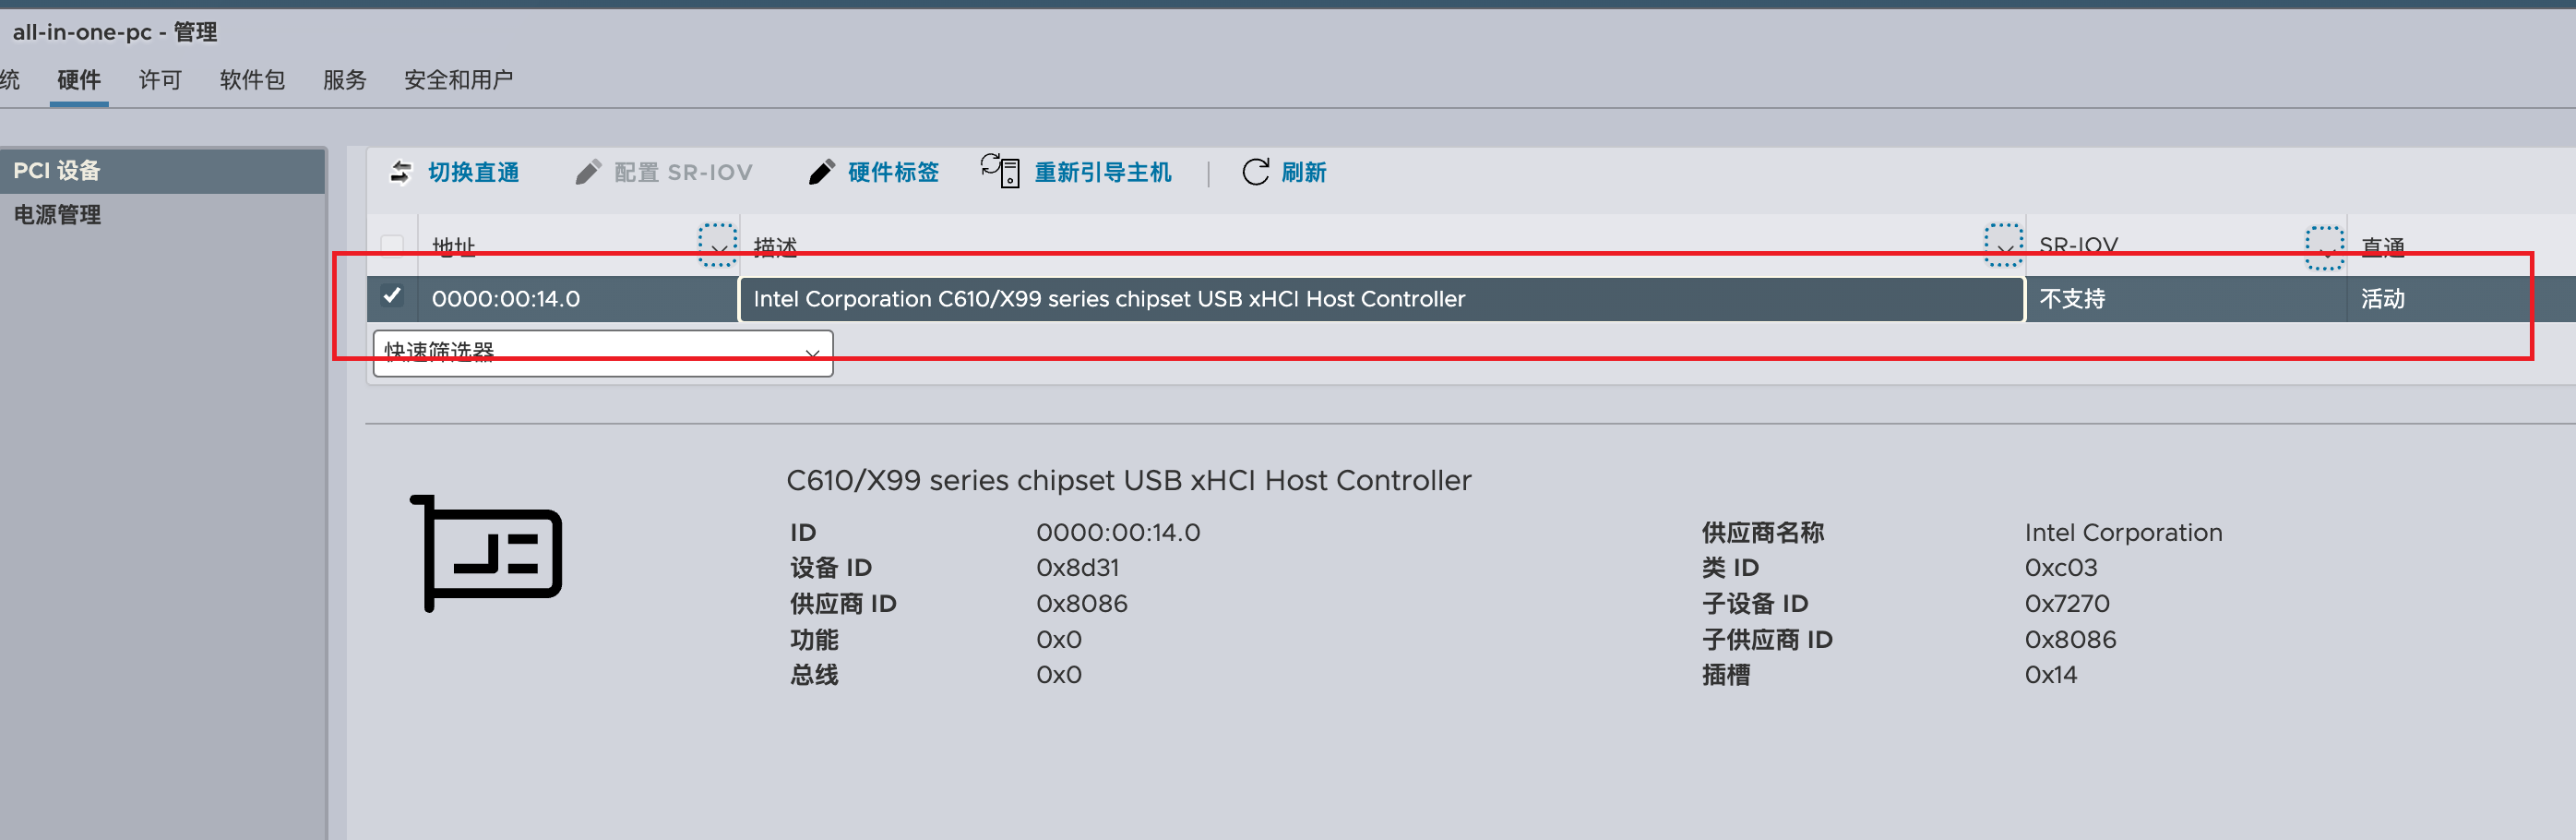Click the hardware label pencil icon

[821, 172]
